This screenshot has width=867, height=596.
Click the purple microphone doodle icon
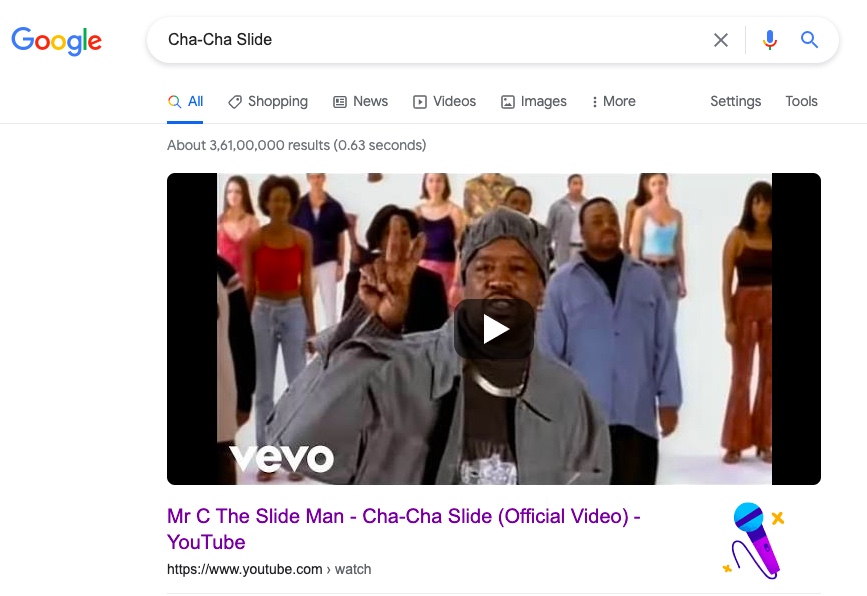coord(753,540)
